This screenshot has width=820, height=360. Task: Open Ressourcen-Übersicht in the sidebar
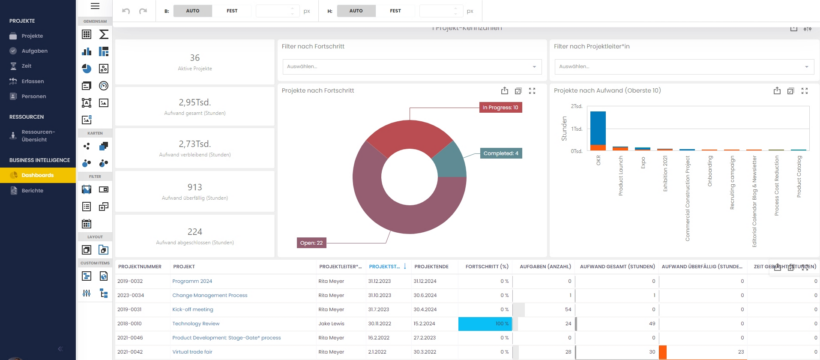38,136
